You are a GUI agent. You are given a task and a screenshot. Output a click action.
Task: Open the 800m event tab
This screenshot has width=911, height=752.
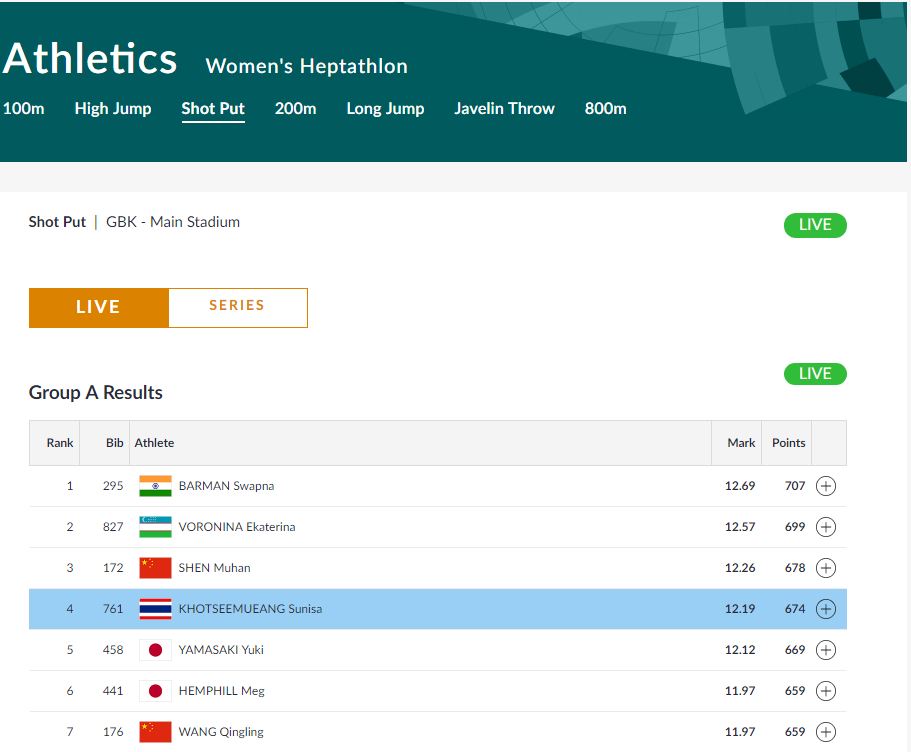click(x=605, y=109)
